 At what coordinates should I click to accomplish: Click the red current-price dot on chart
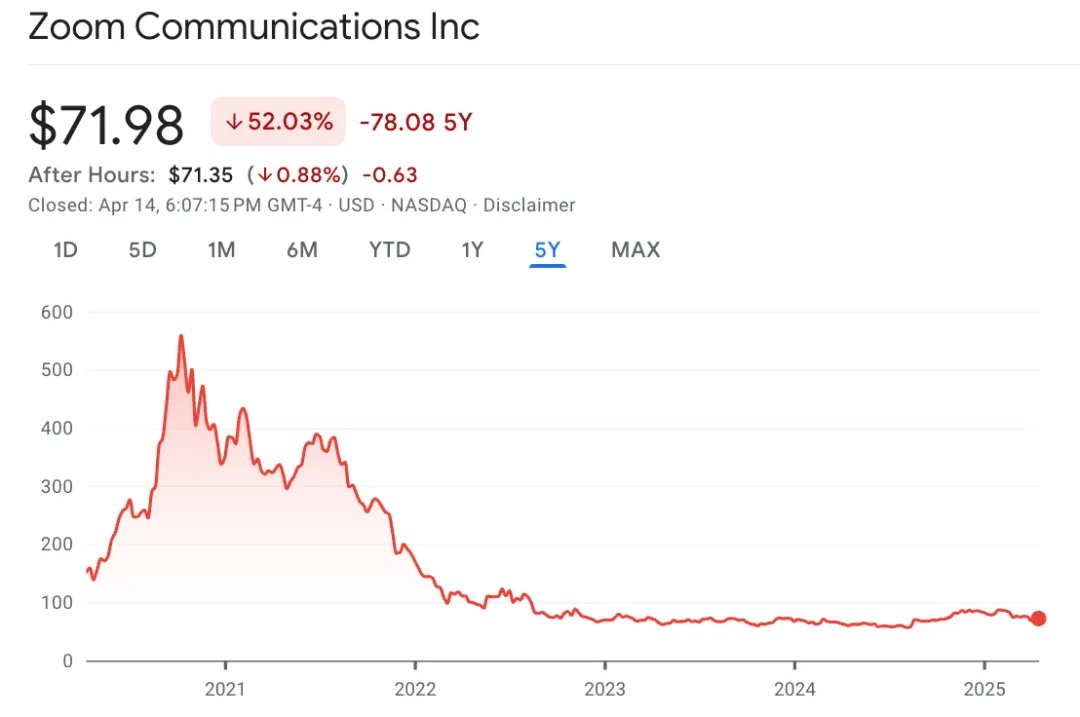pos(1038,619)
